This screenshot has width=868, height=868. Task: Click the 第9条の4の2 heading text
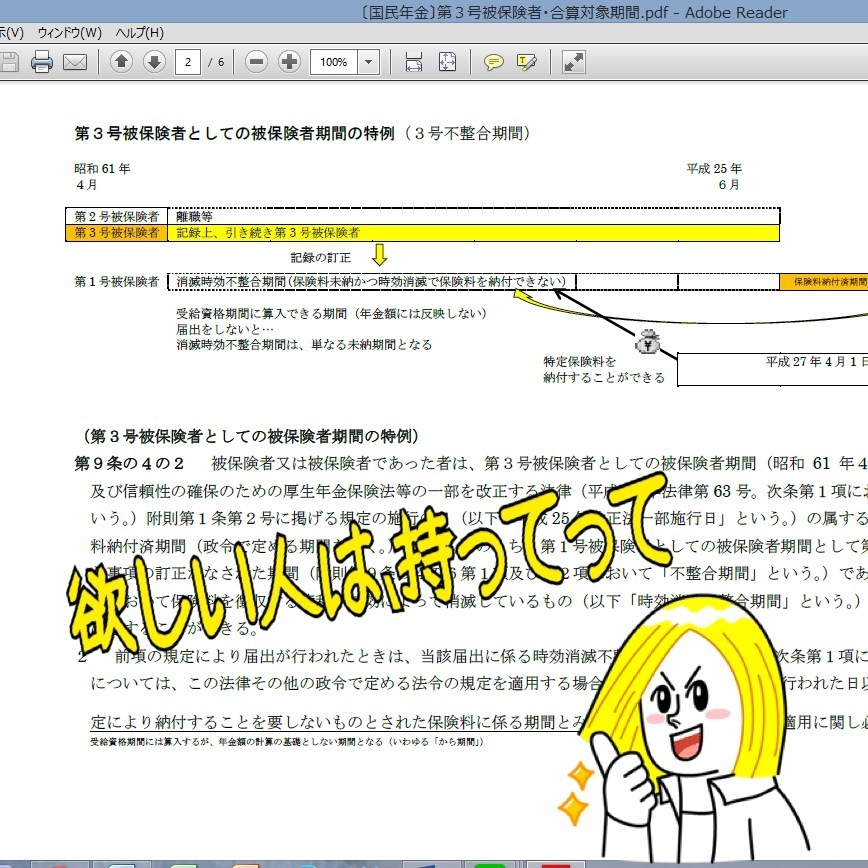coord(129,463)
